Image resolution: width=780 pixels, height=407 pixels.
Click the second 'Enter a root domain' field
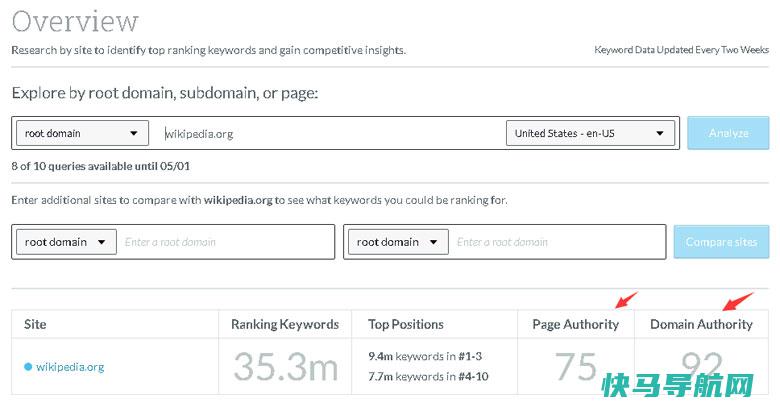(x=558, y=242)
